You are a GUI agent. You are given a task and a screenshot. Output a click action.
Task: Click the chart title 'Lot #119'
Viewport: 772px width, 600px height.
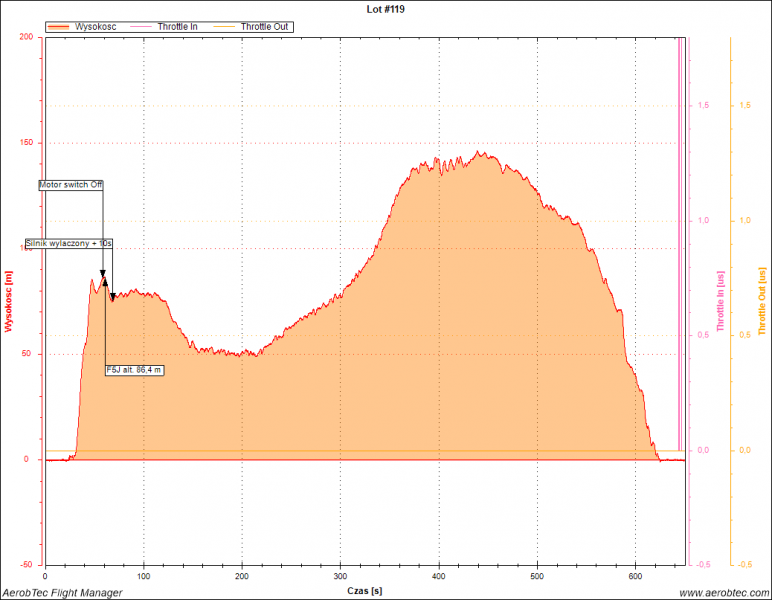[386, 8]
